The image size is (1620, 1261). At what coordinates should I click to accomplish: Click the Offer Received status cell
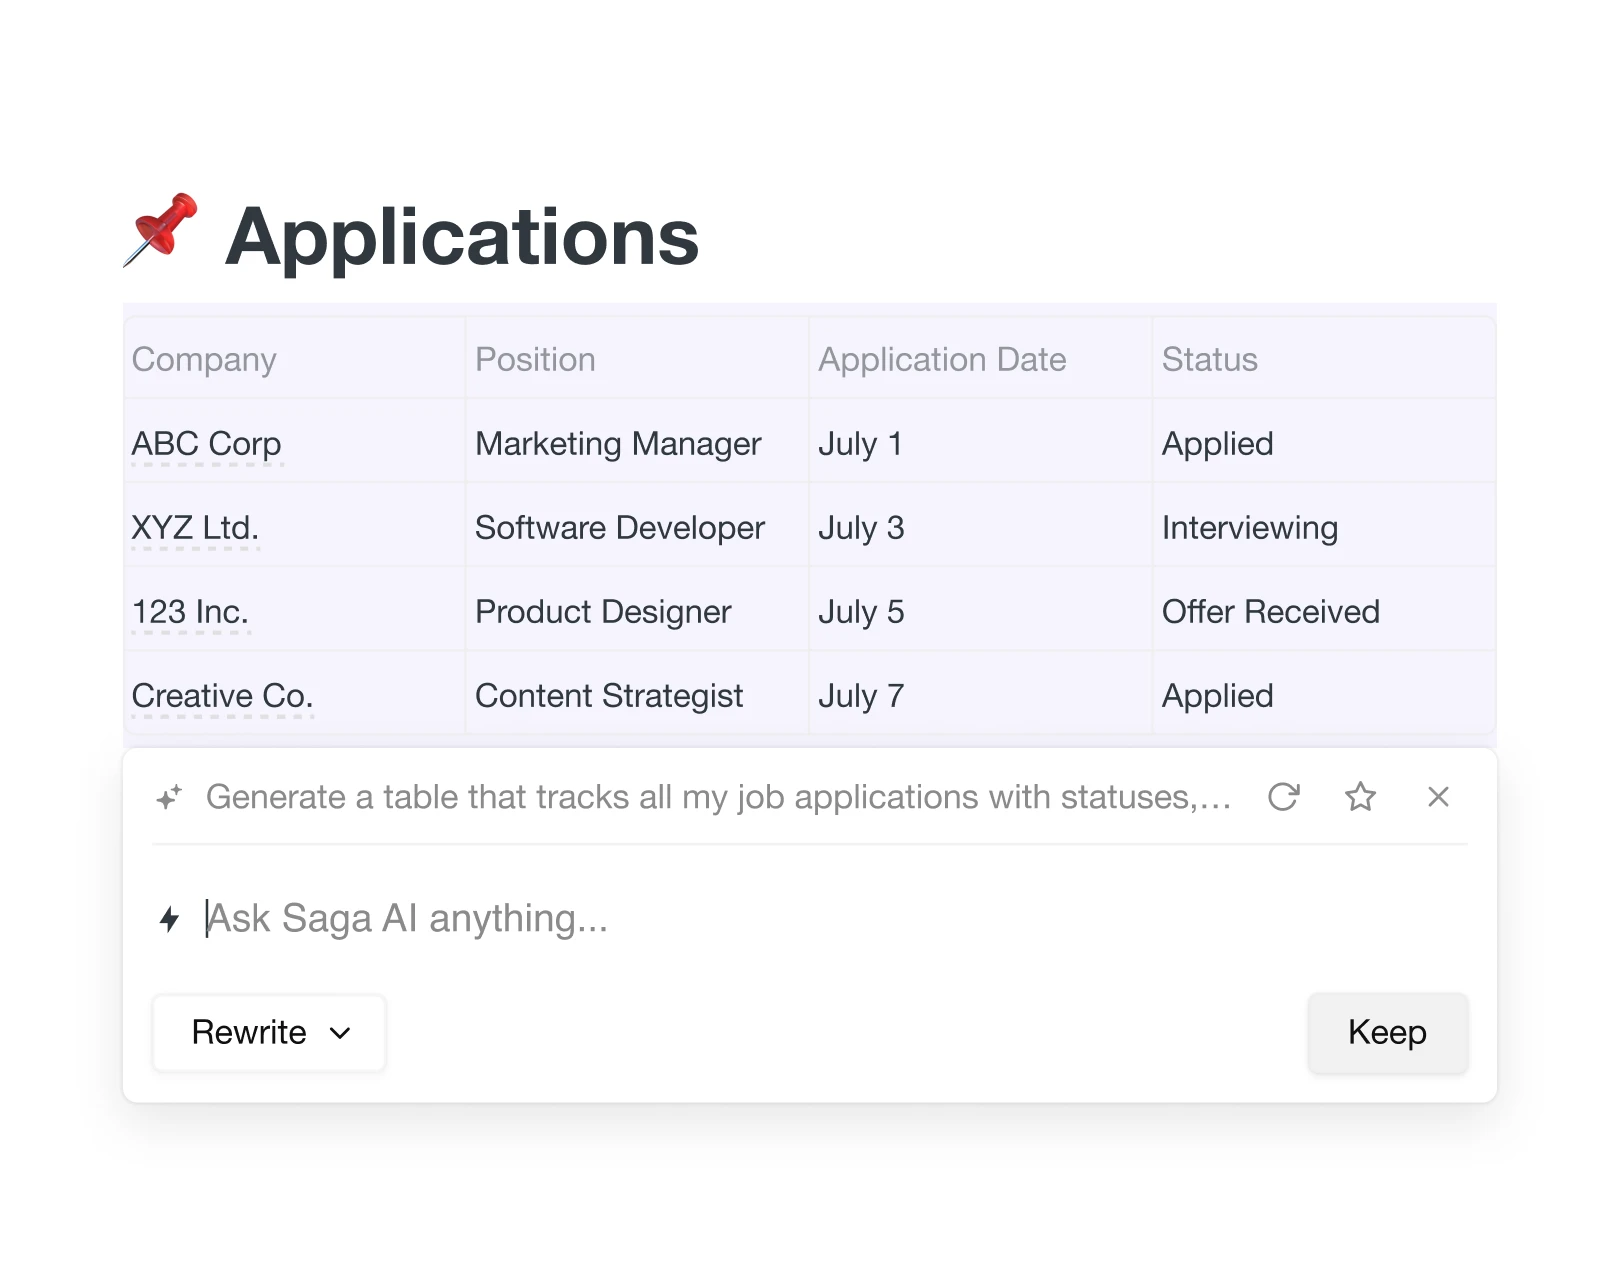pos(1270,612)
